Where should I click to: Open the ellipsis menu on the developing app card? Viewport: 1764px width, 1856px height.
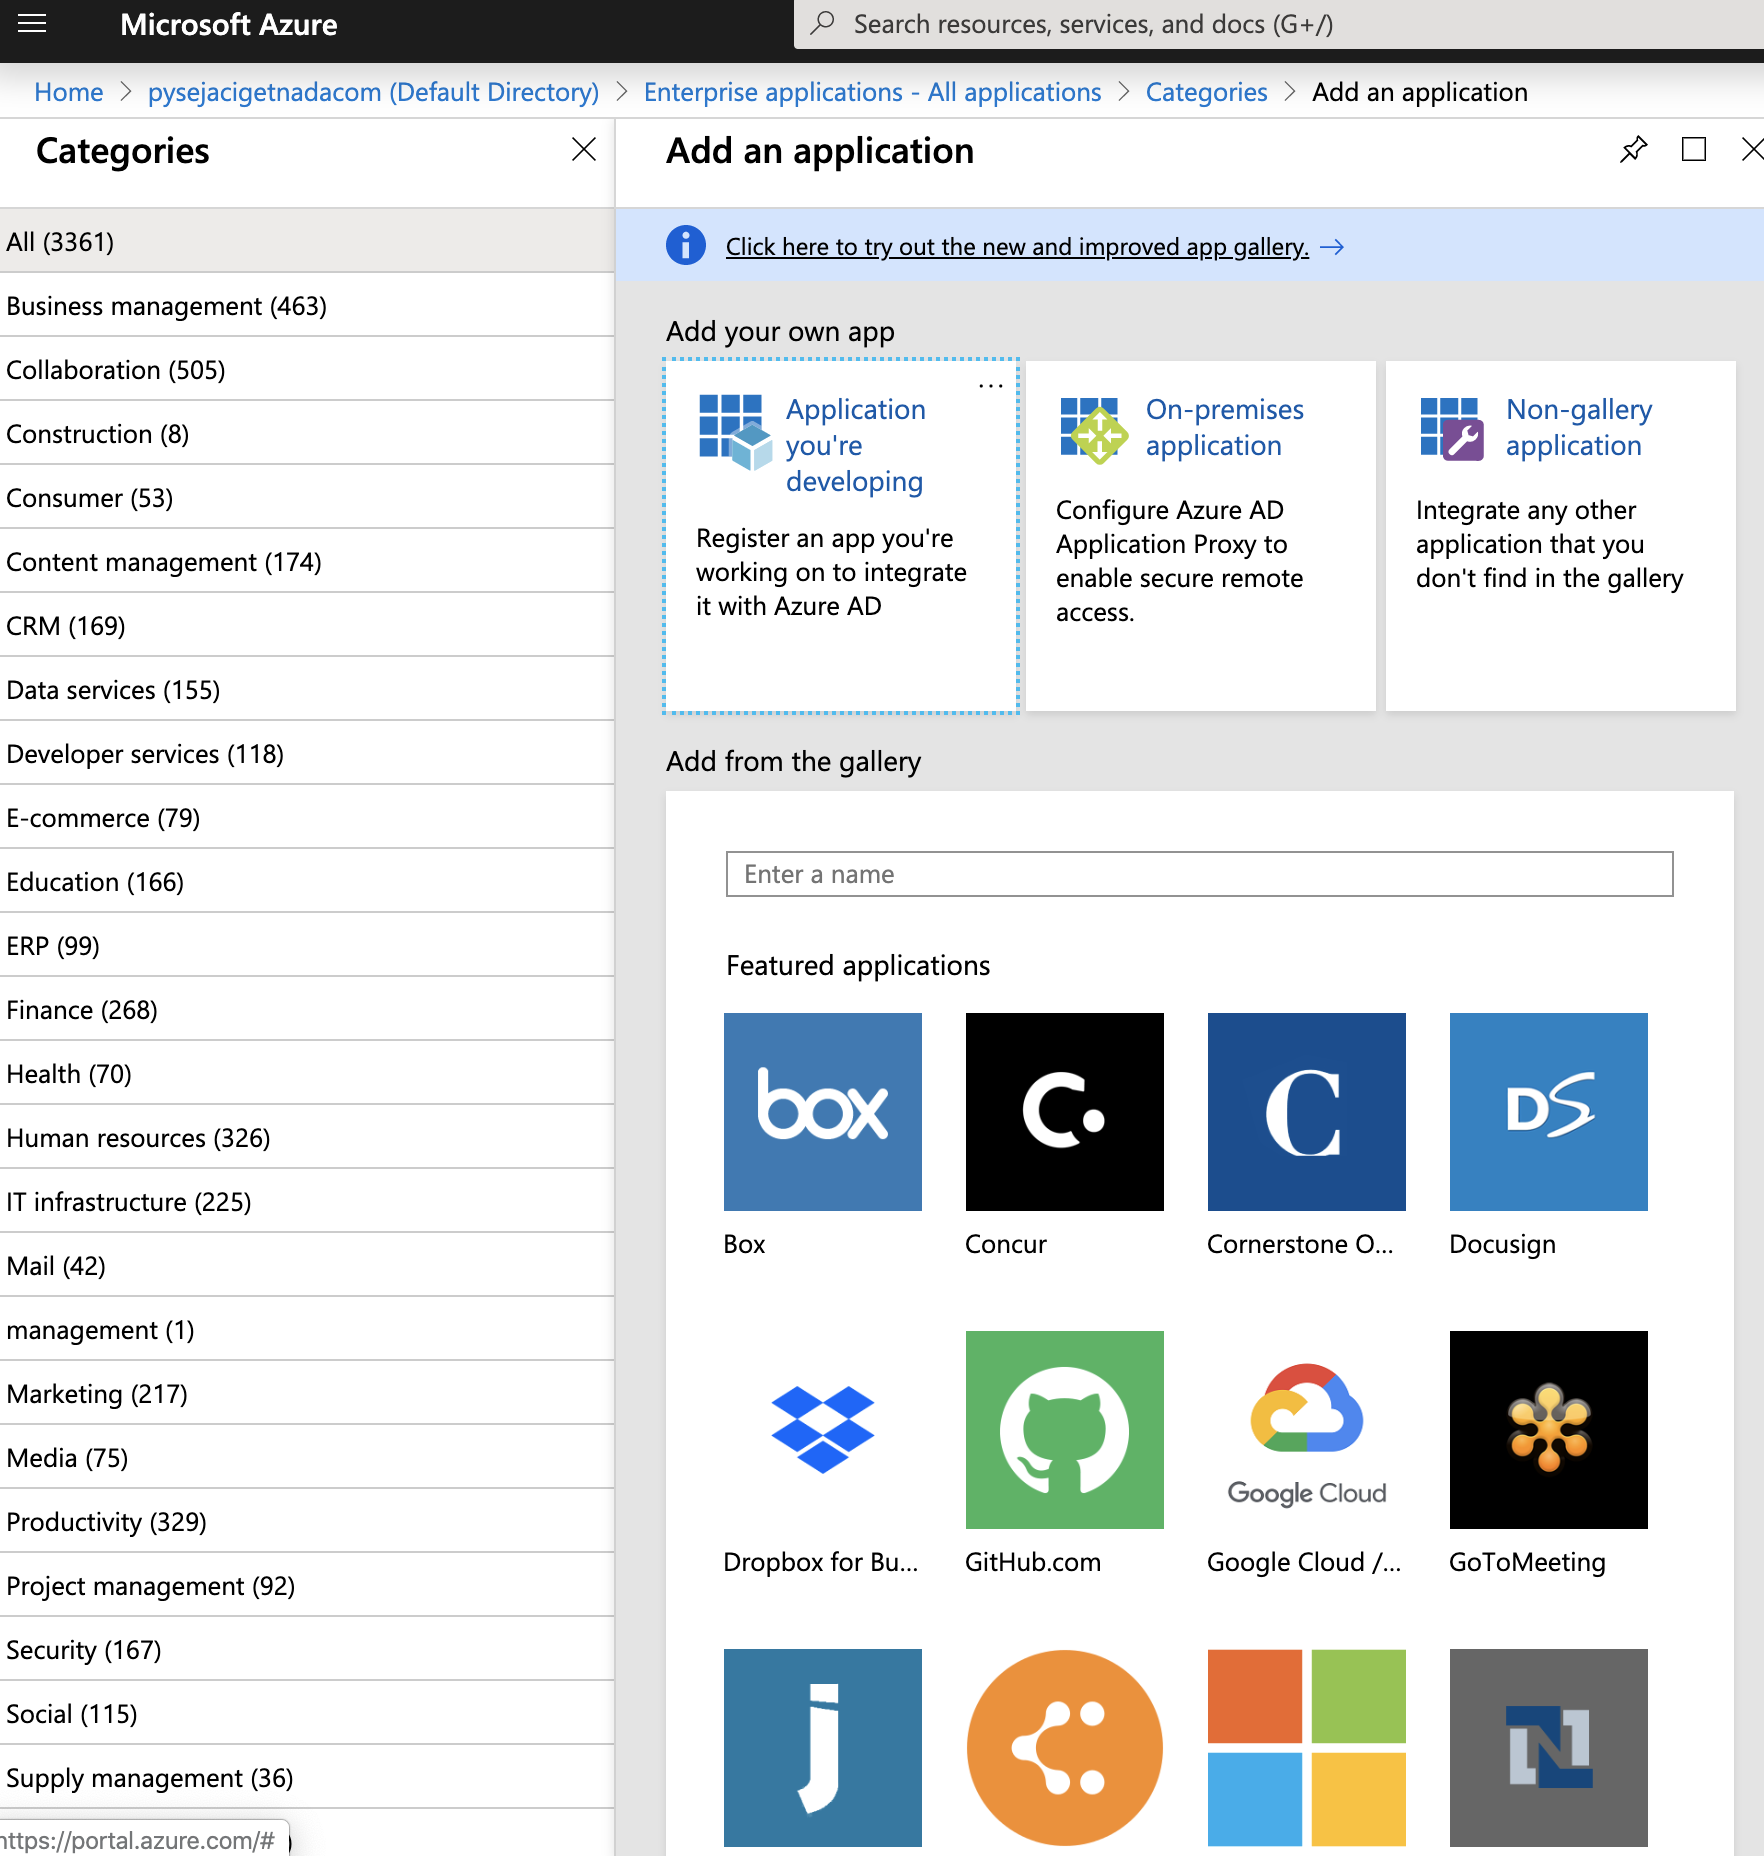pos(991,386)
